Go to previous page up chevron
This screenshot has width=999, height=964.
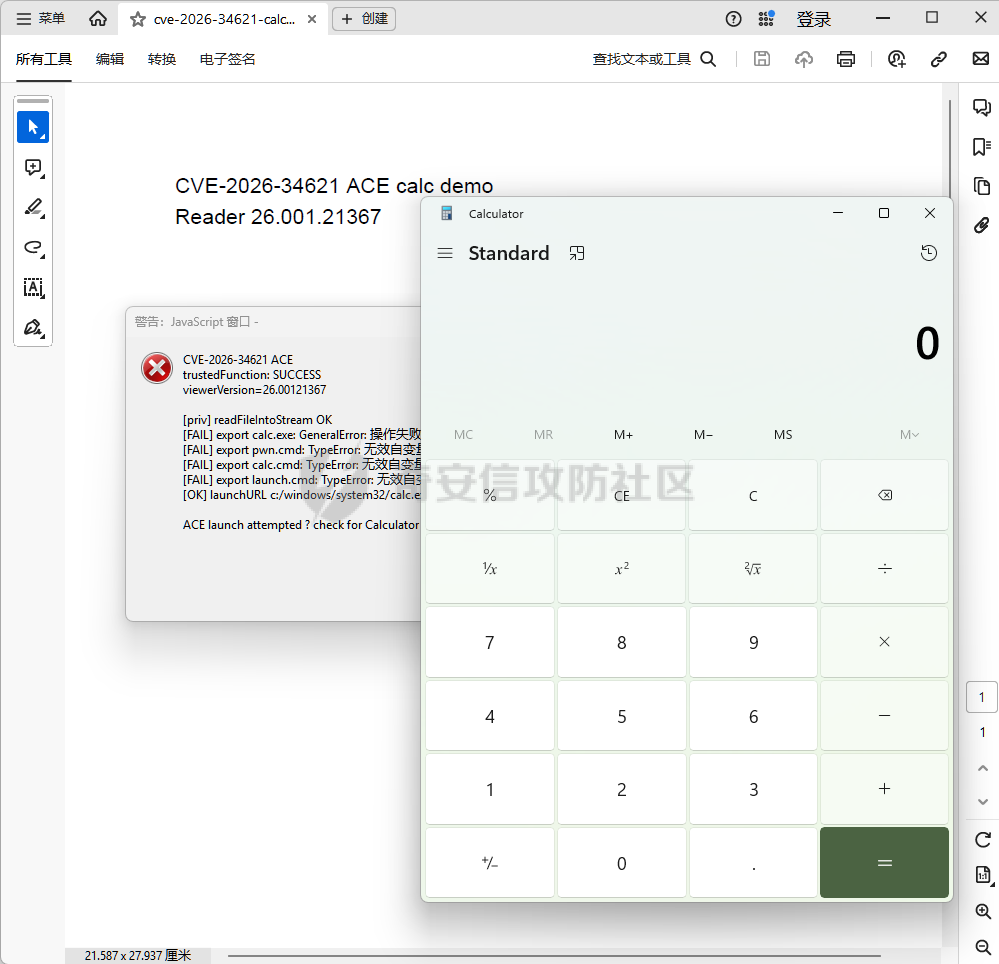[982, 768]
